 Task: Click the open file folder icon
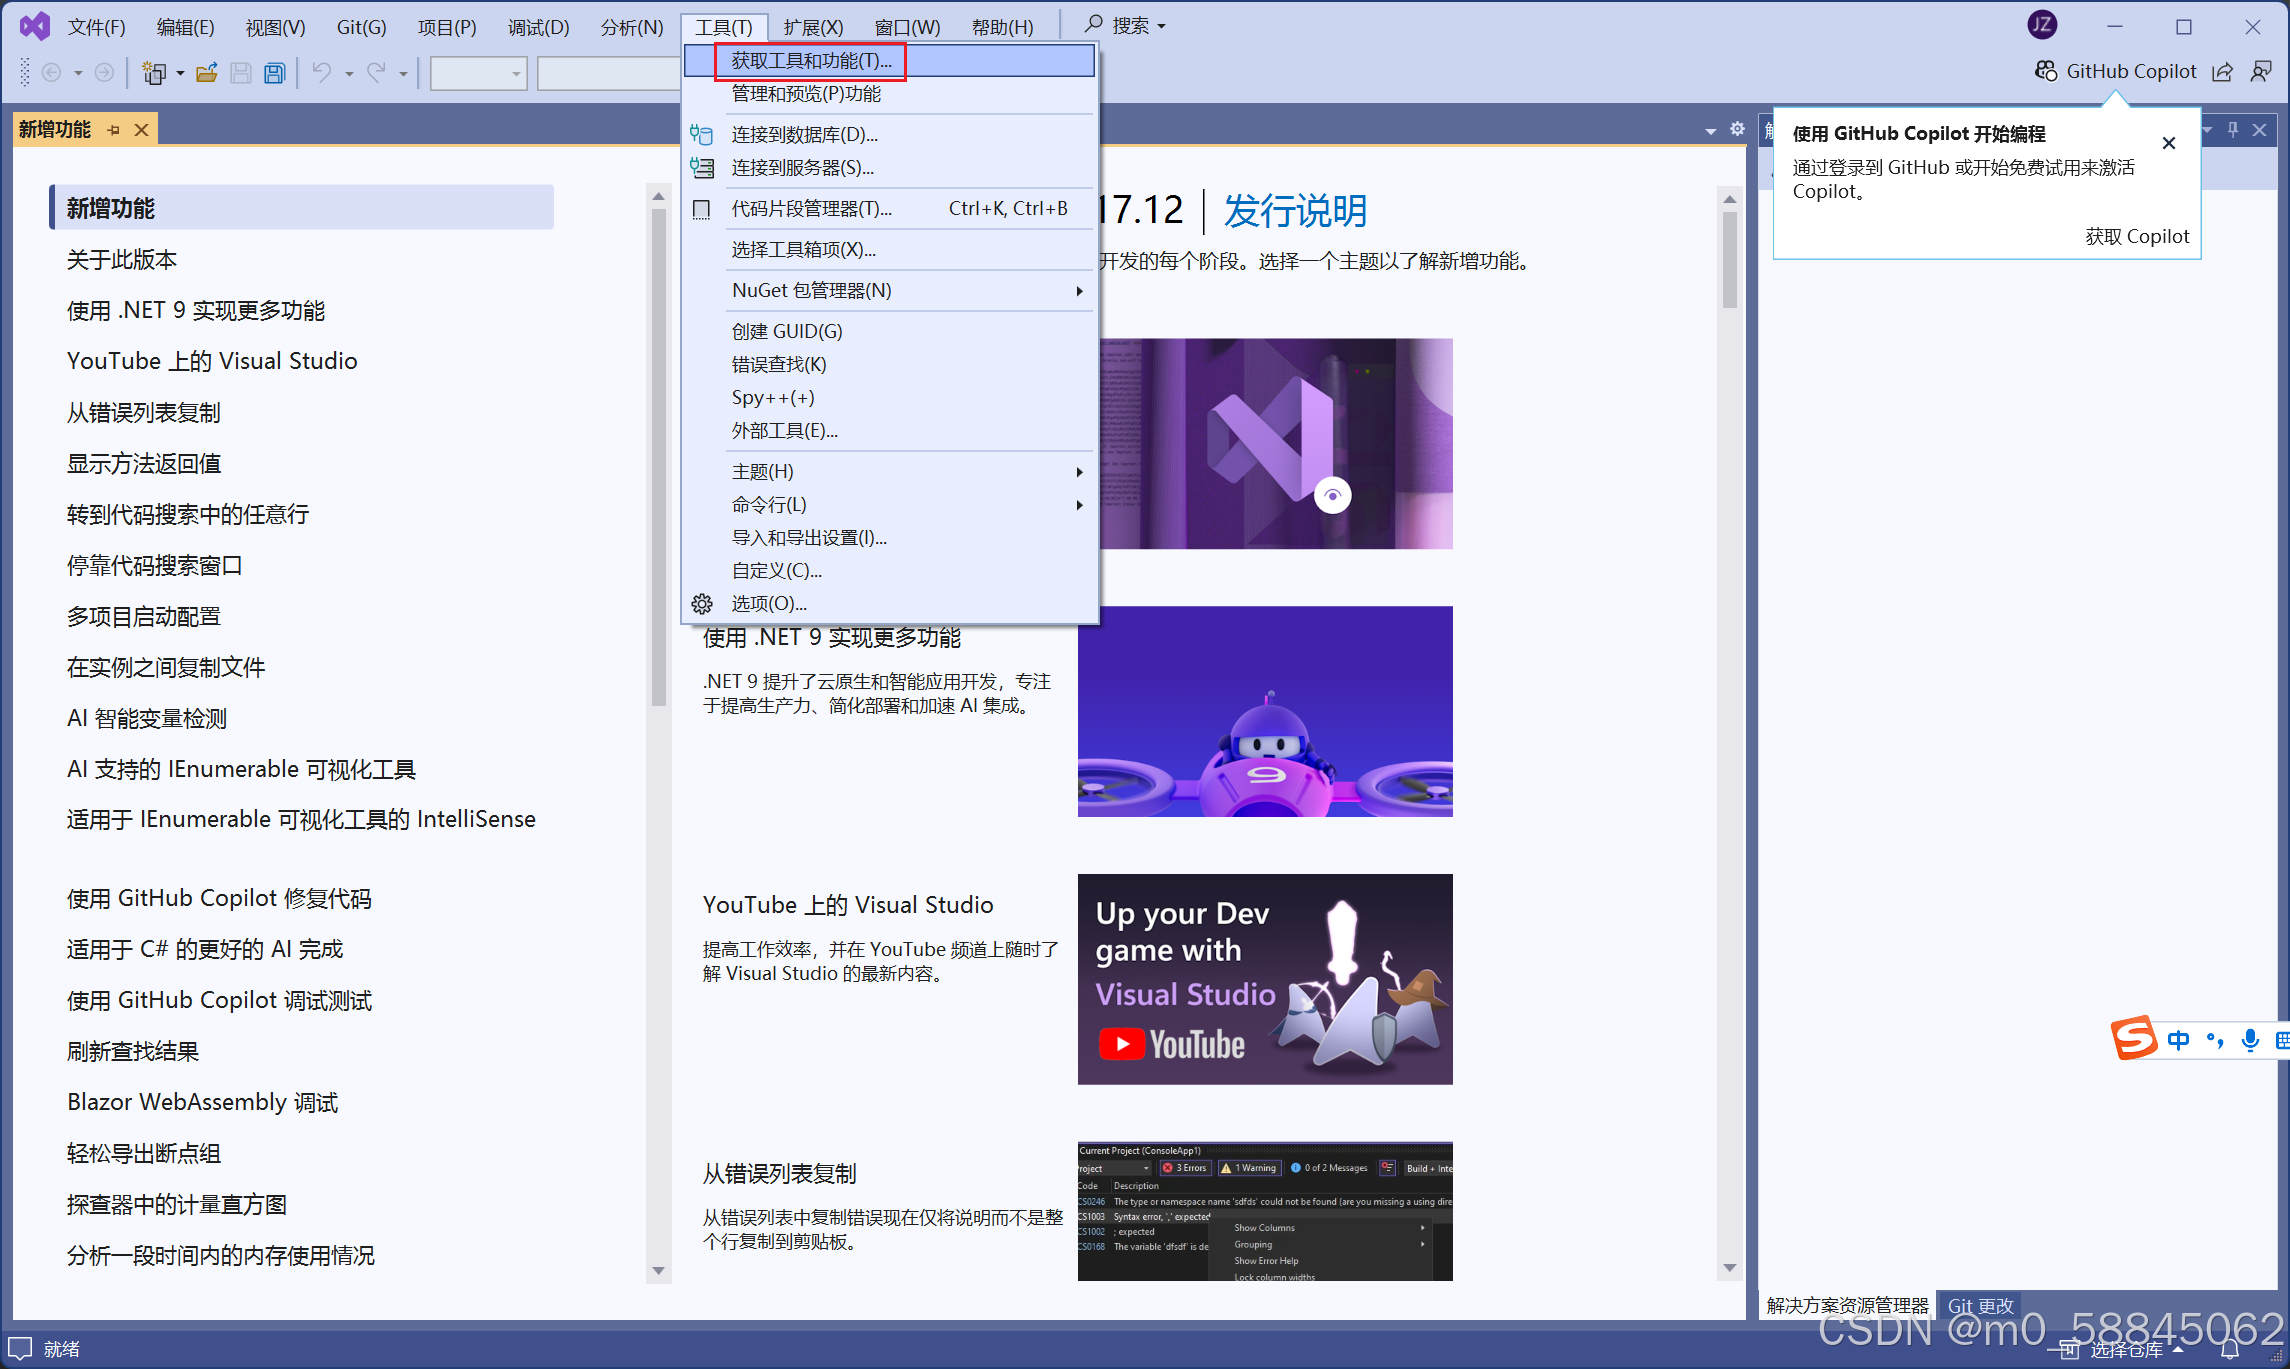pyautogui.click(x=207, y=72)
